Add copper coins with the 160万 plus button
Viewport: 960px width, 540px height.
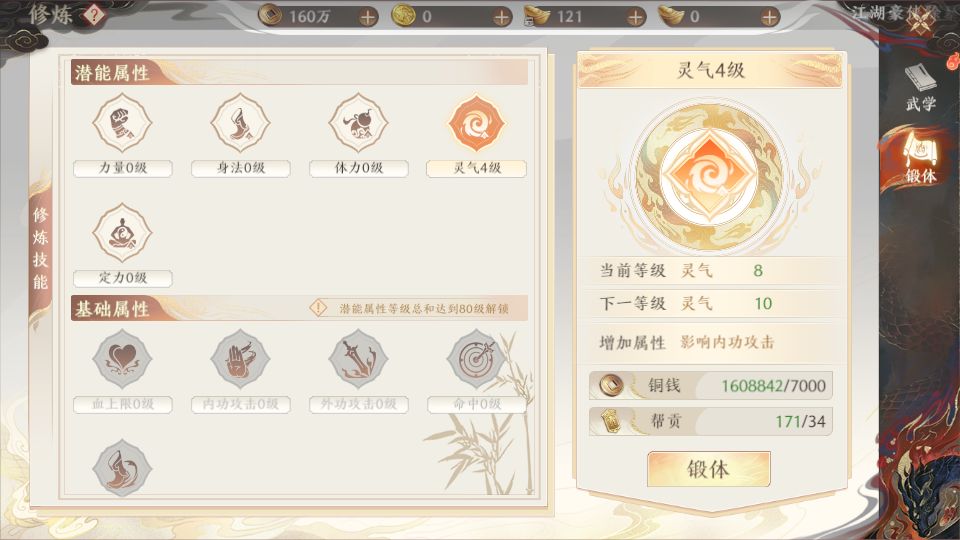tap(367, 17)
